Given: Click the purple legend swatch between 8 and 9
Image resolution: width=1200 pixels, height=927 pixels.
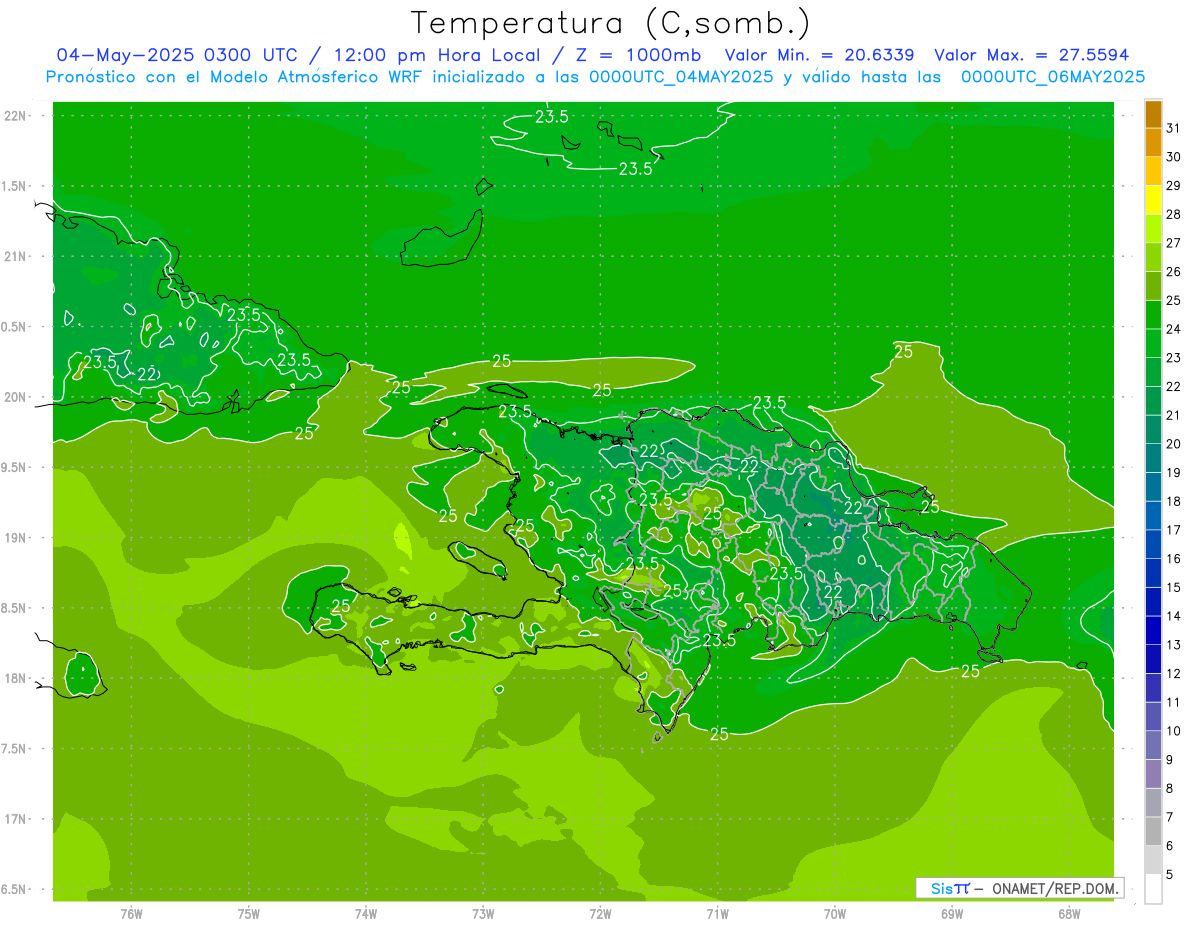Looking at the screenshot, I should tap(1153, 774).
